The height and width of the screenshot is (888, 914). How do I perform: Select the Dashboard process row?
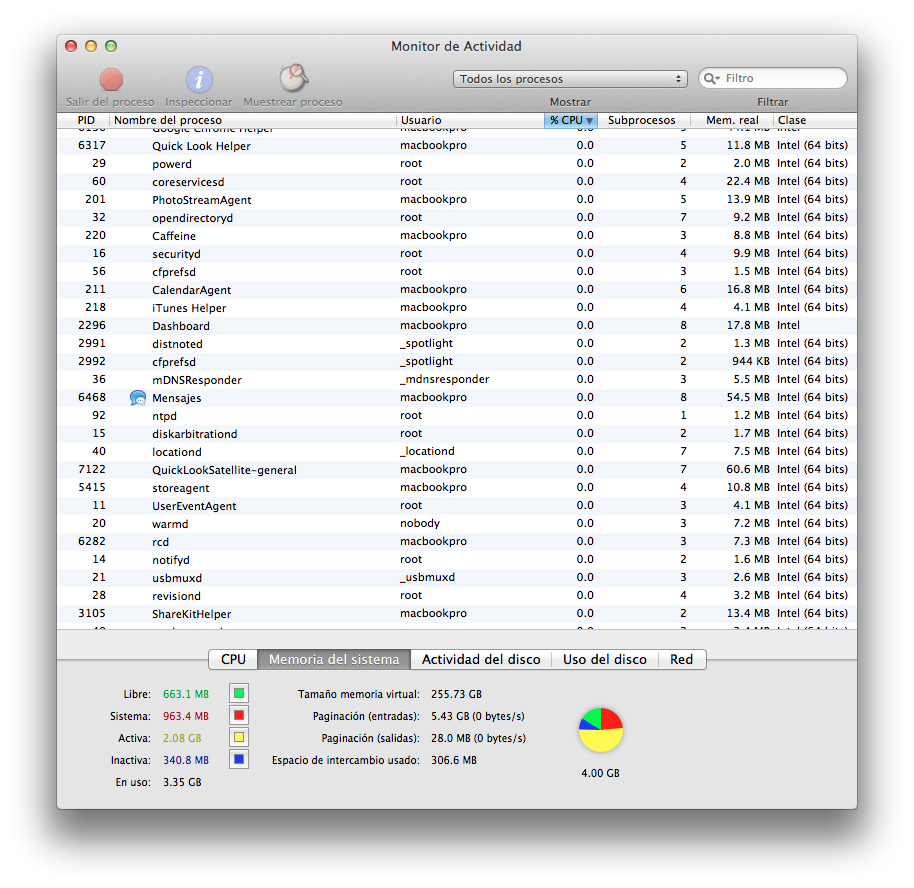coord(457,326)
